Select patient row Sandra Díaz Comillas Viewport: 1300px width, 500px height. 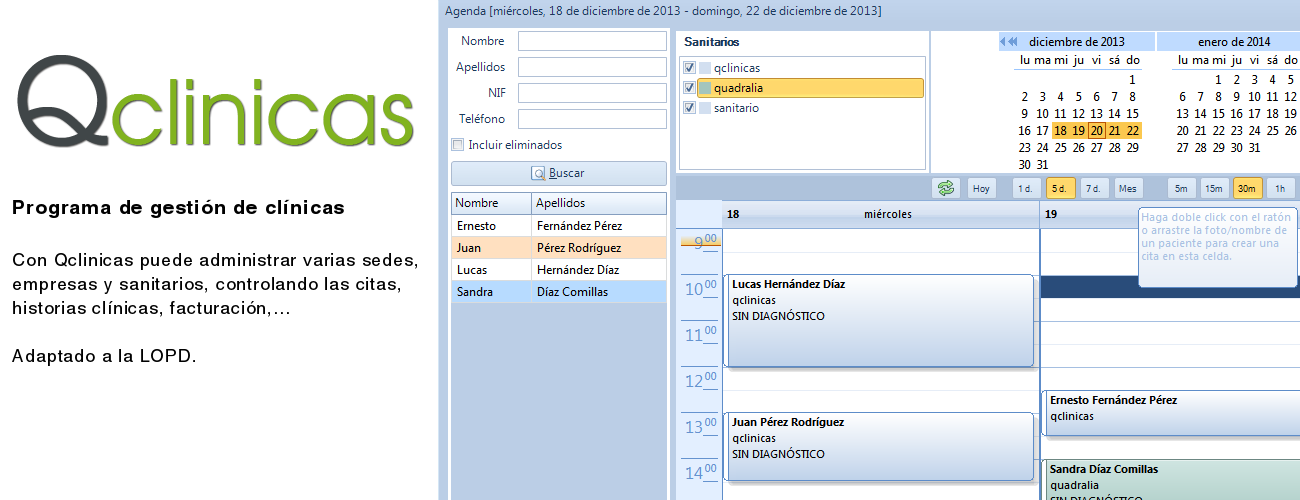click(559, 292)
